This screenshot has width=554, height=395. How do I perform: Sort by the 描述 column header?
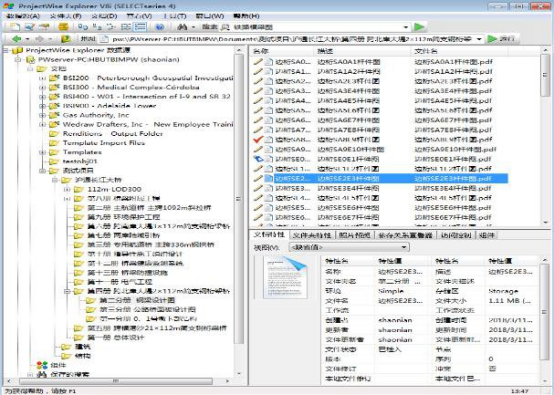tap(363, 51)
